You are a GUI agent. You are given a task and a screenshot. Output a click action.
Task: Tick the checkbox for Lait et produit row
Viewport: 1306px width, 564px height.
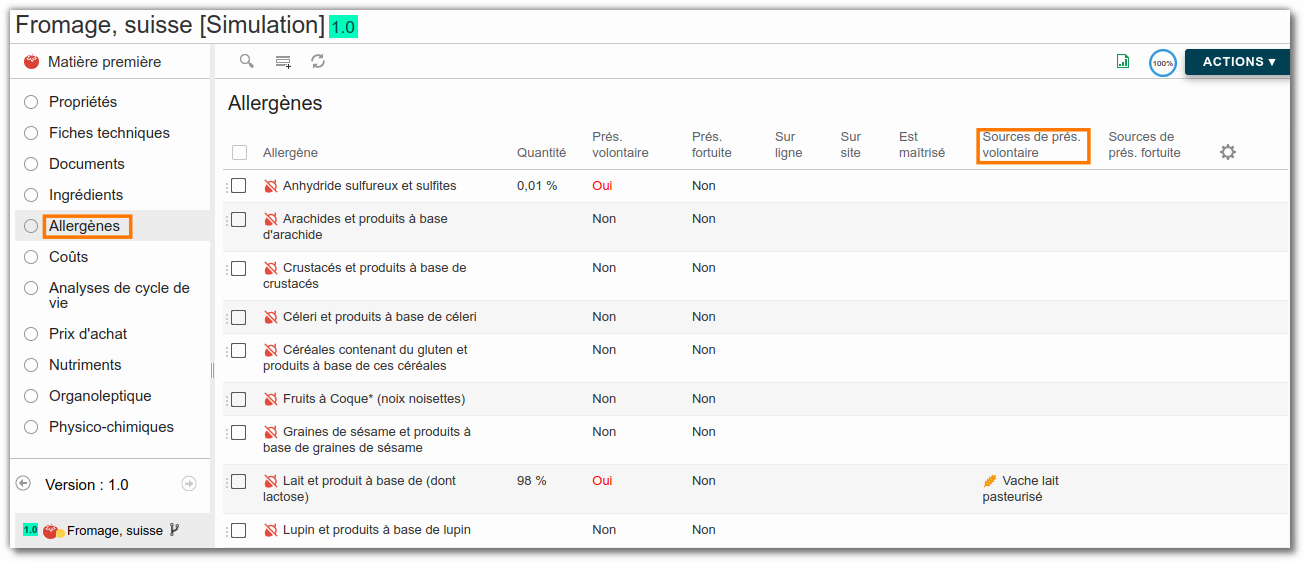238,481
